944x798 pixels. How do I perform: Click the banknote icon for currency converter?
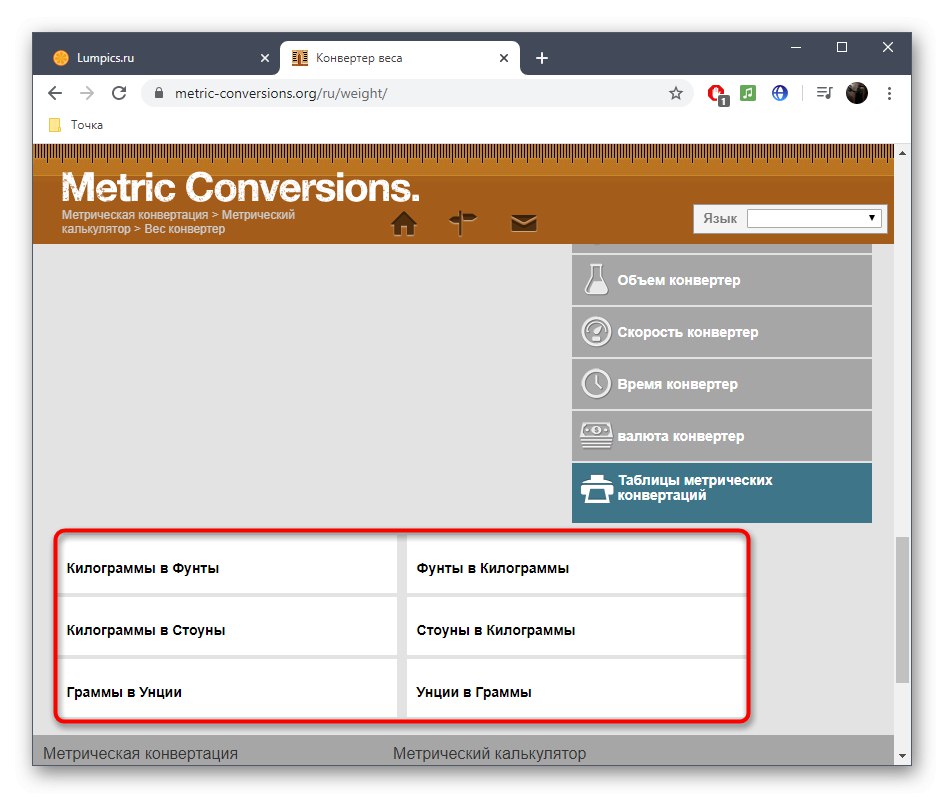[596, 435]
